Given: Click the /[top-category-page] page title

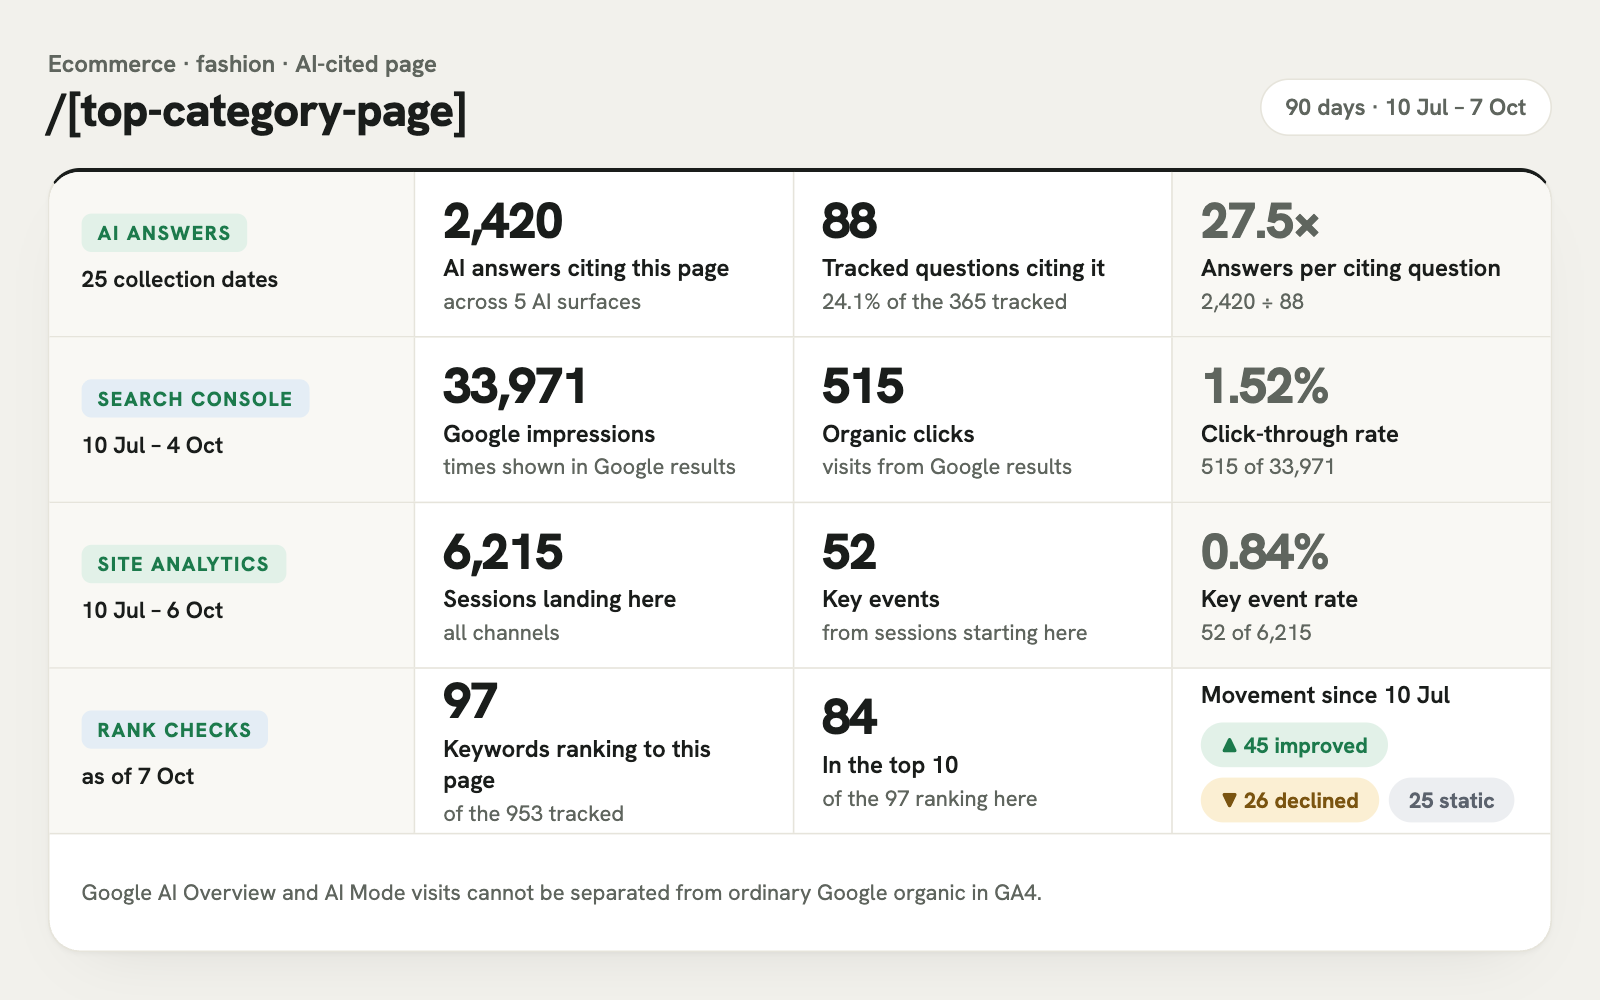Looking at the screenshot, I should pyautogui.click(x=256, y=112).
